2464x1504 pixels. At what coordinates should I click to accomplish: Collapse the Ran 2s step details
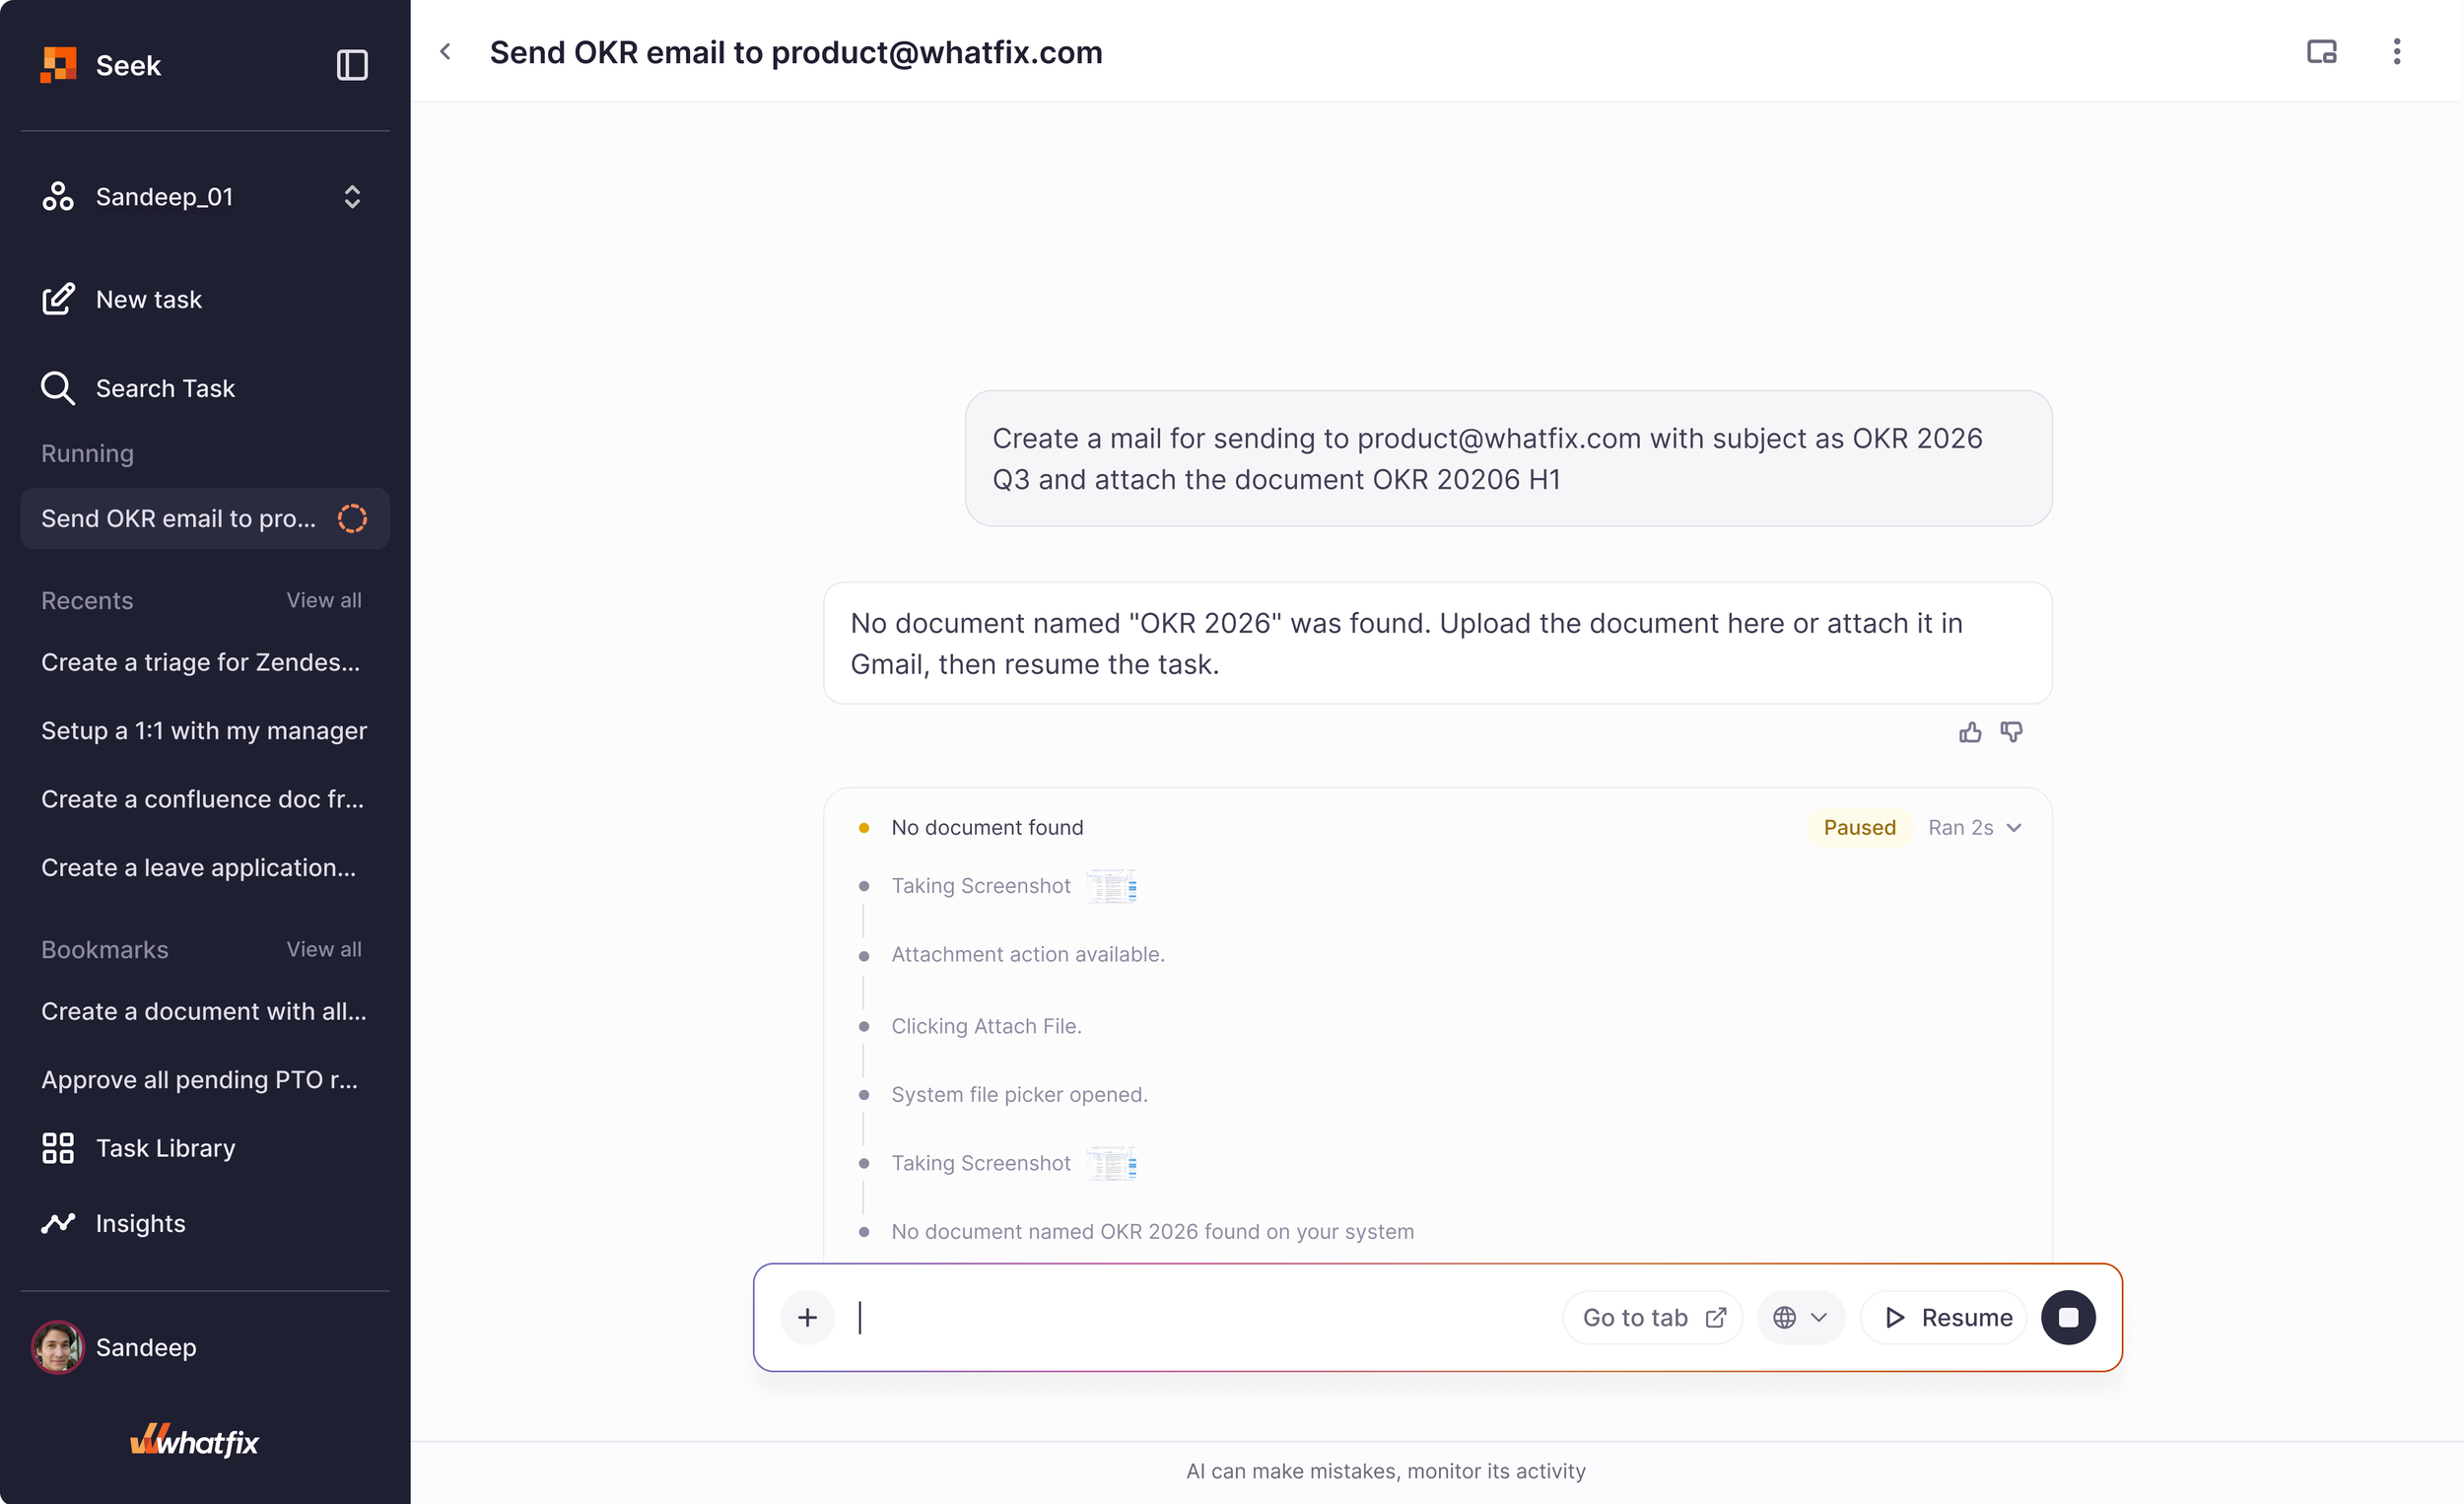[x=1975, y=827]
